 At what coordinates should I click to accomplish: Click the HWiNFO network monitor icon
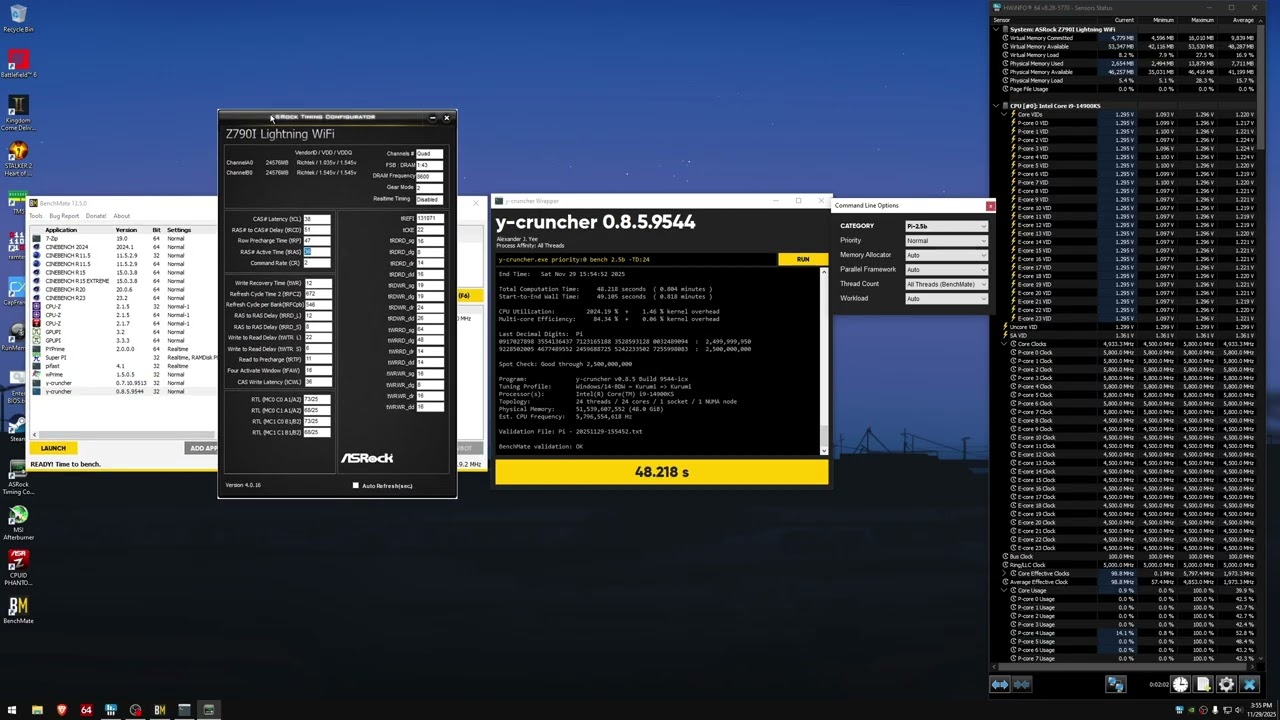(1115, 685)
